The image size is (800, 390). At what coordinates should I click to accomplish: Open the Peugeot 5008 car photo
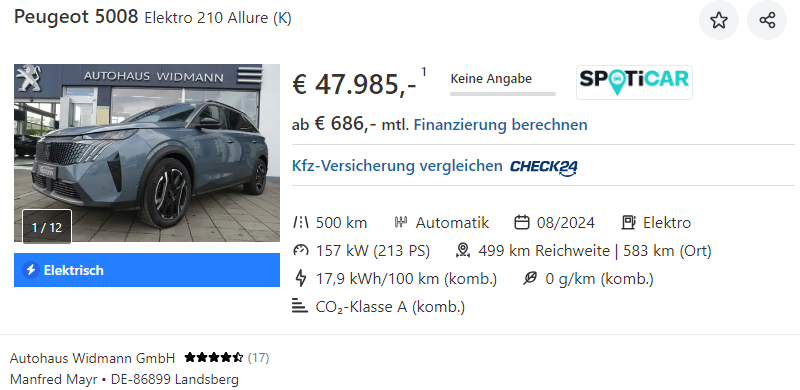[147, 153]
